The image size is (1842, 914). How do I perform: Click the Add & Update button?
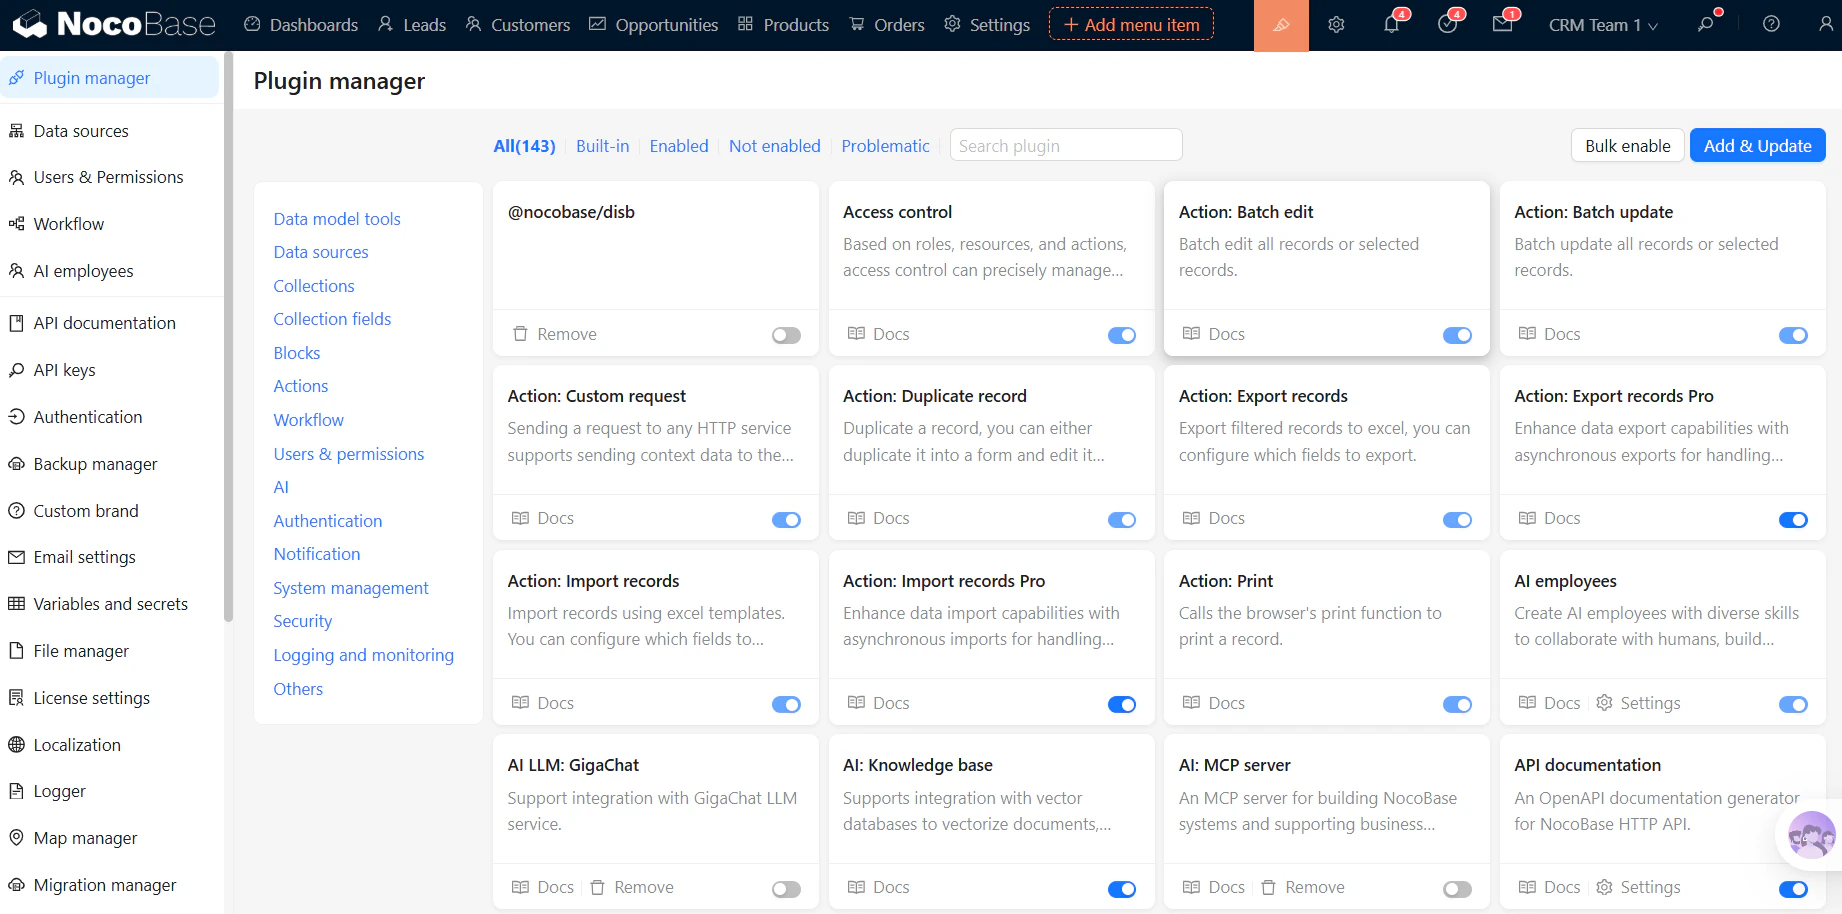click(x=1757, y=146)
